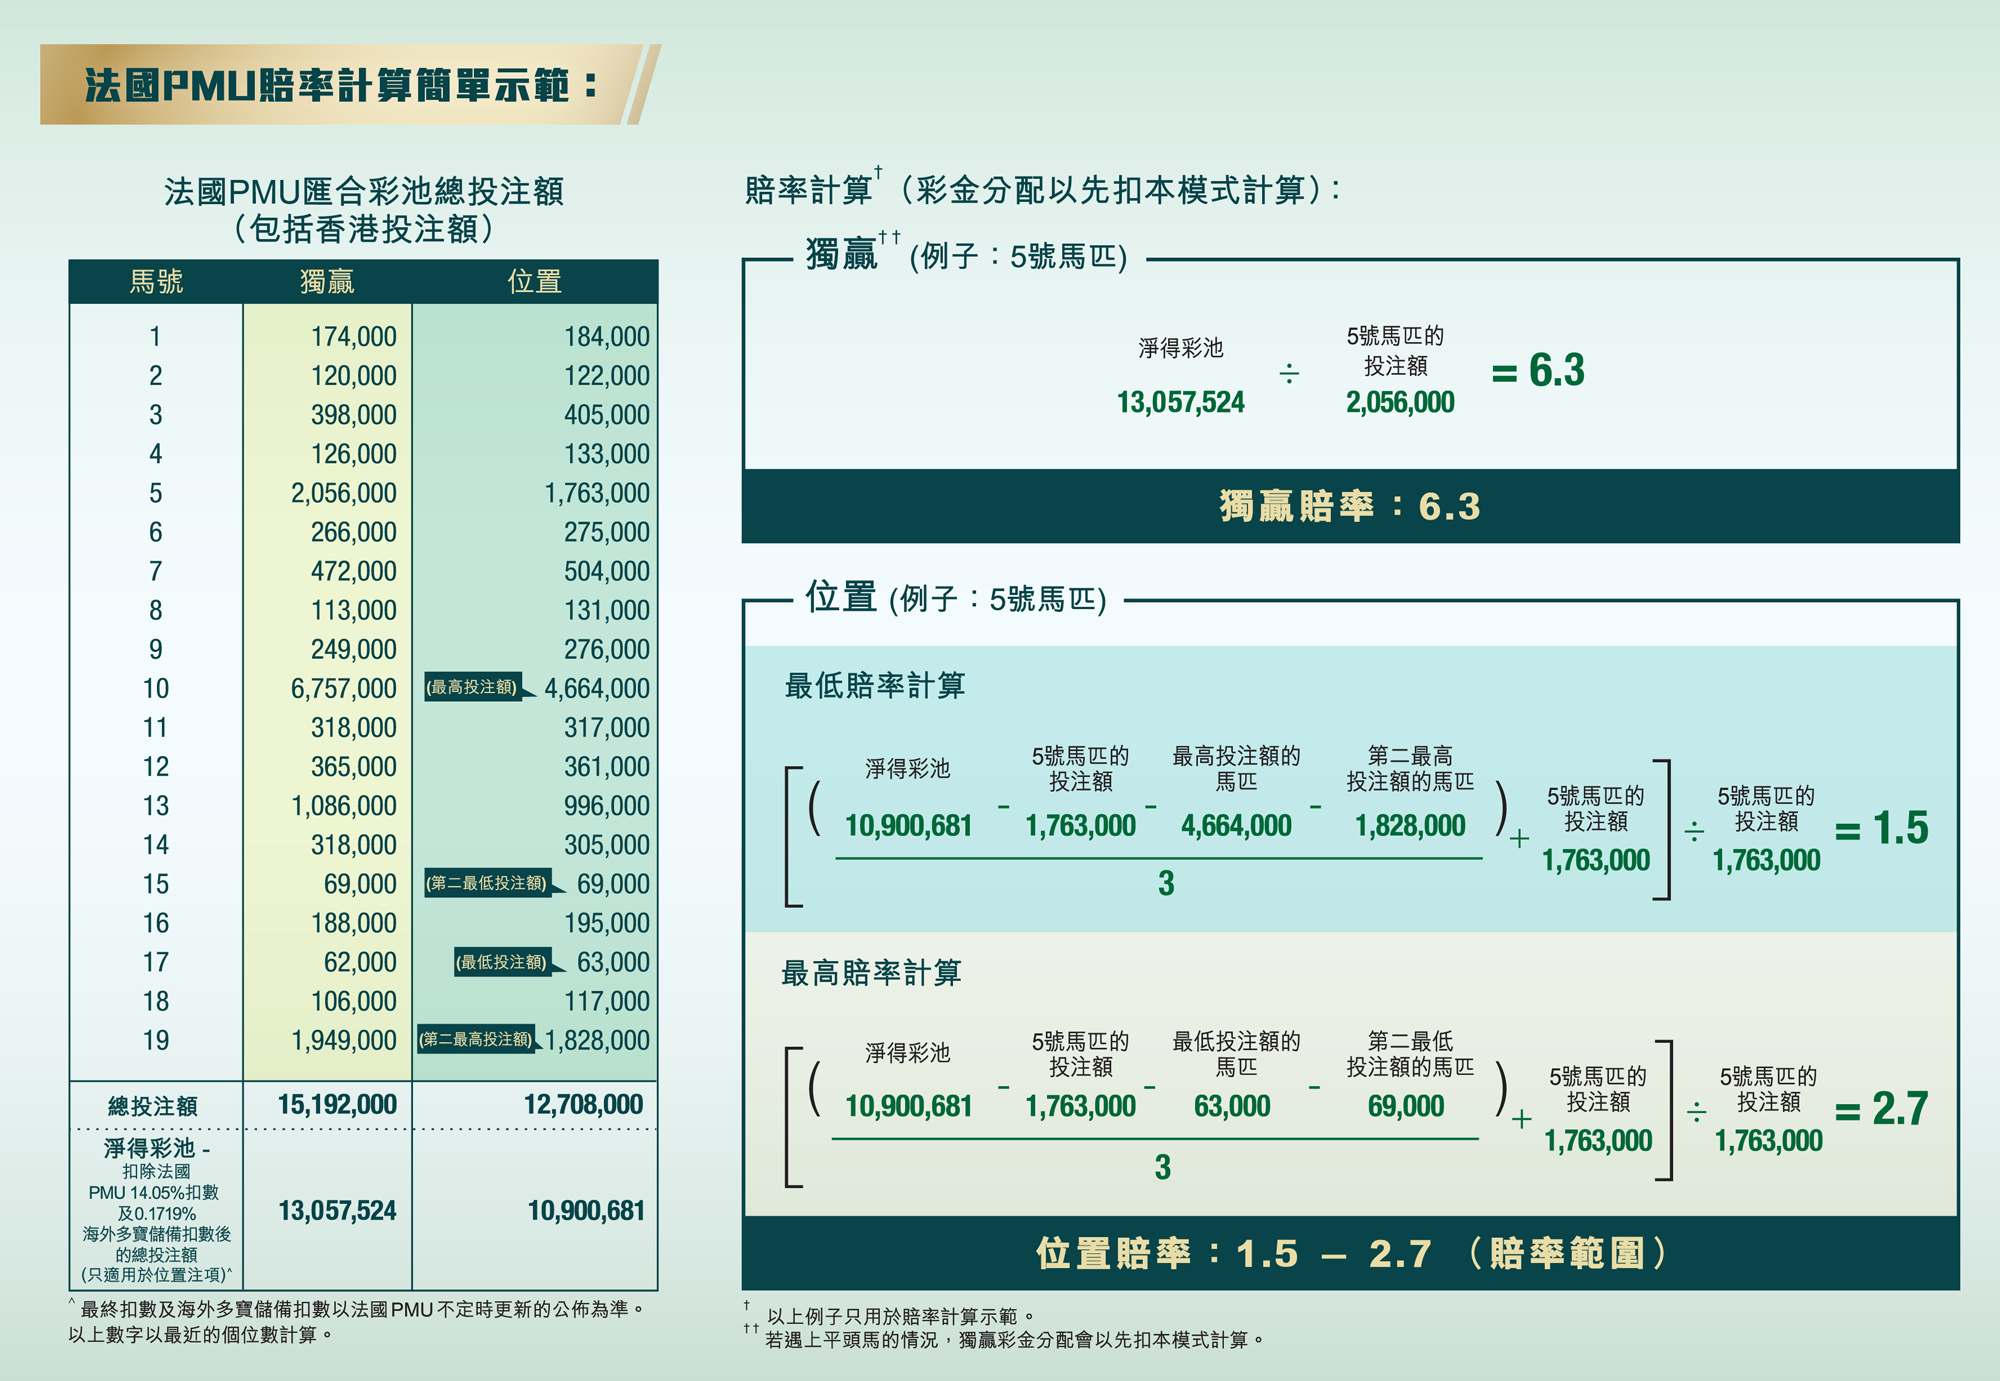The image size is (2000, 1381).
Task: Click the 第二最高投注額 tag on row 19
Action: [476, 1039]
